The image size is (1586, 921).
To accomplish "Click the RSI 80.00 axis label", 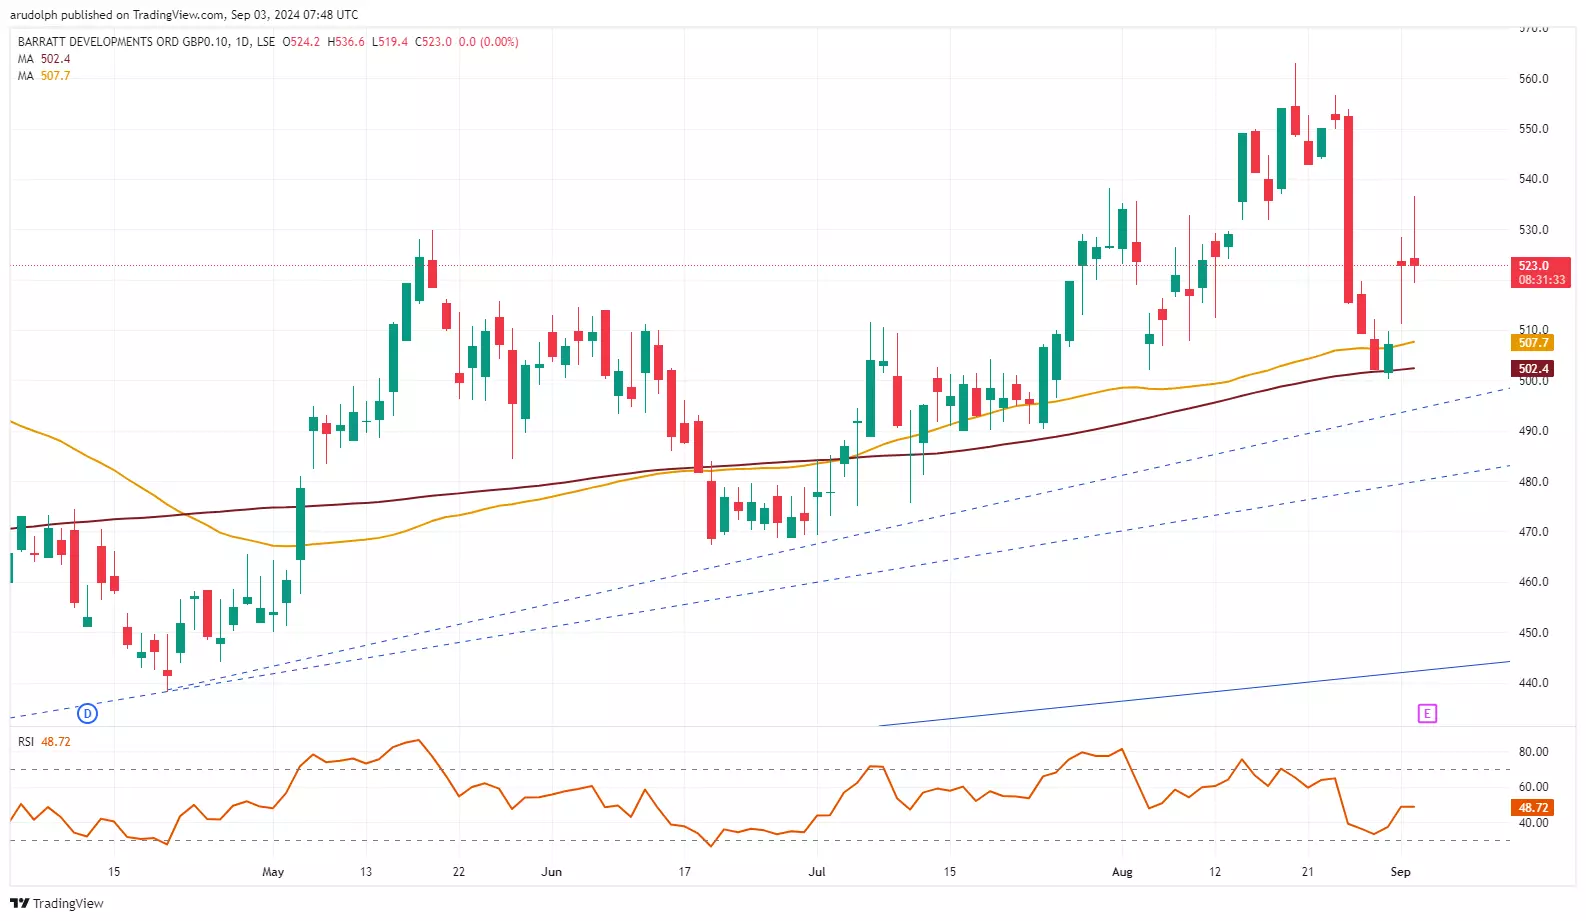I will pos(1533,752).
